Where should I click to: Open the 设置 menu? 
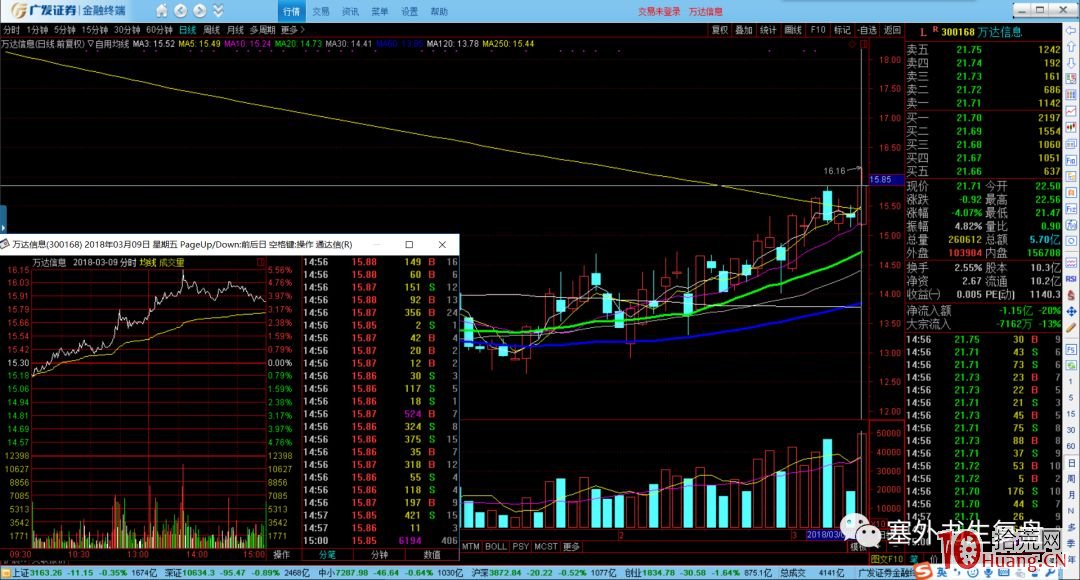(x=410, y=12)
